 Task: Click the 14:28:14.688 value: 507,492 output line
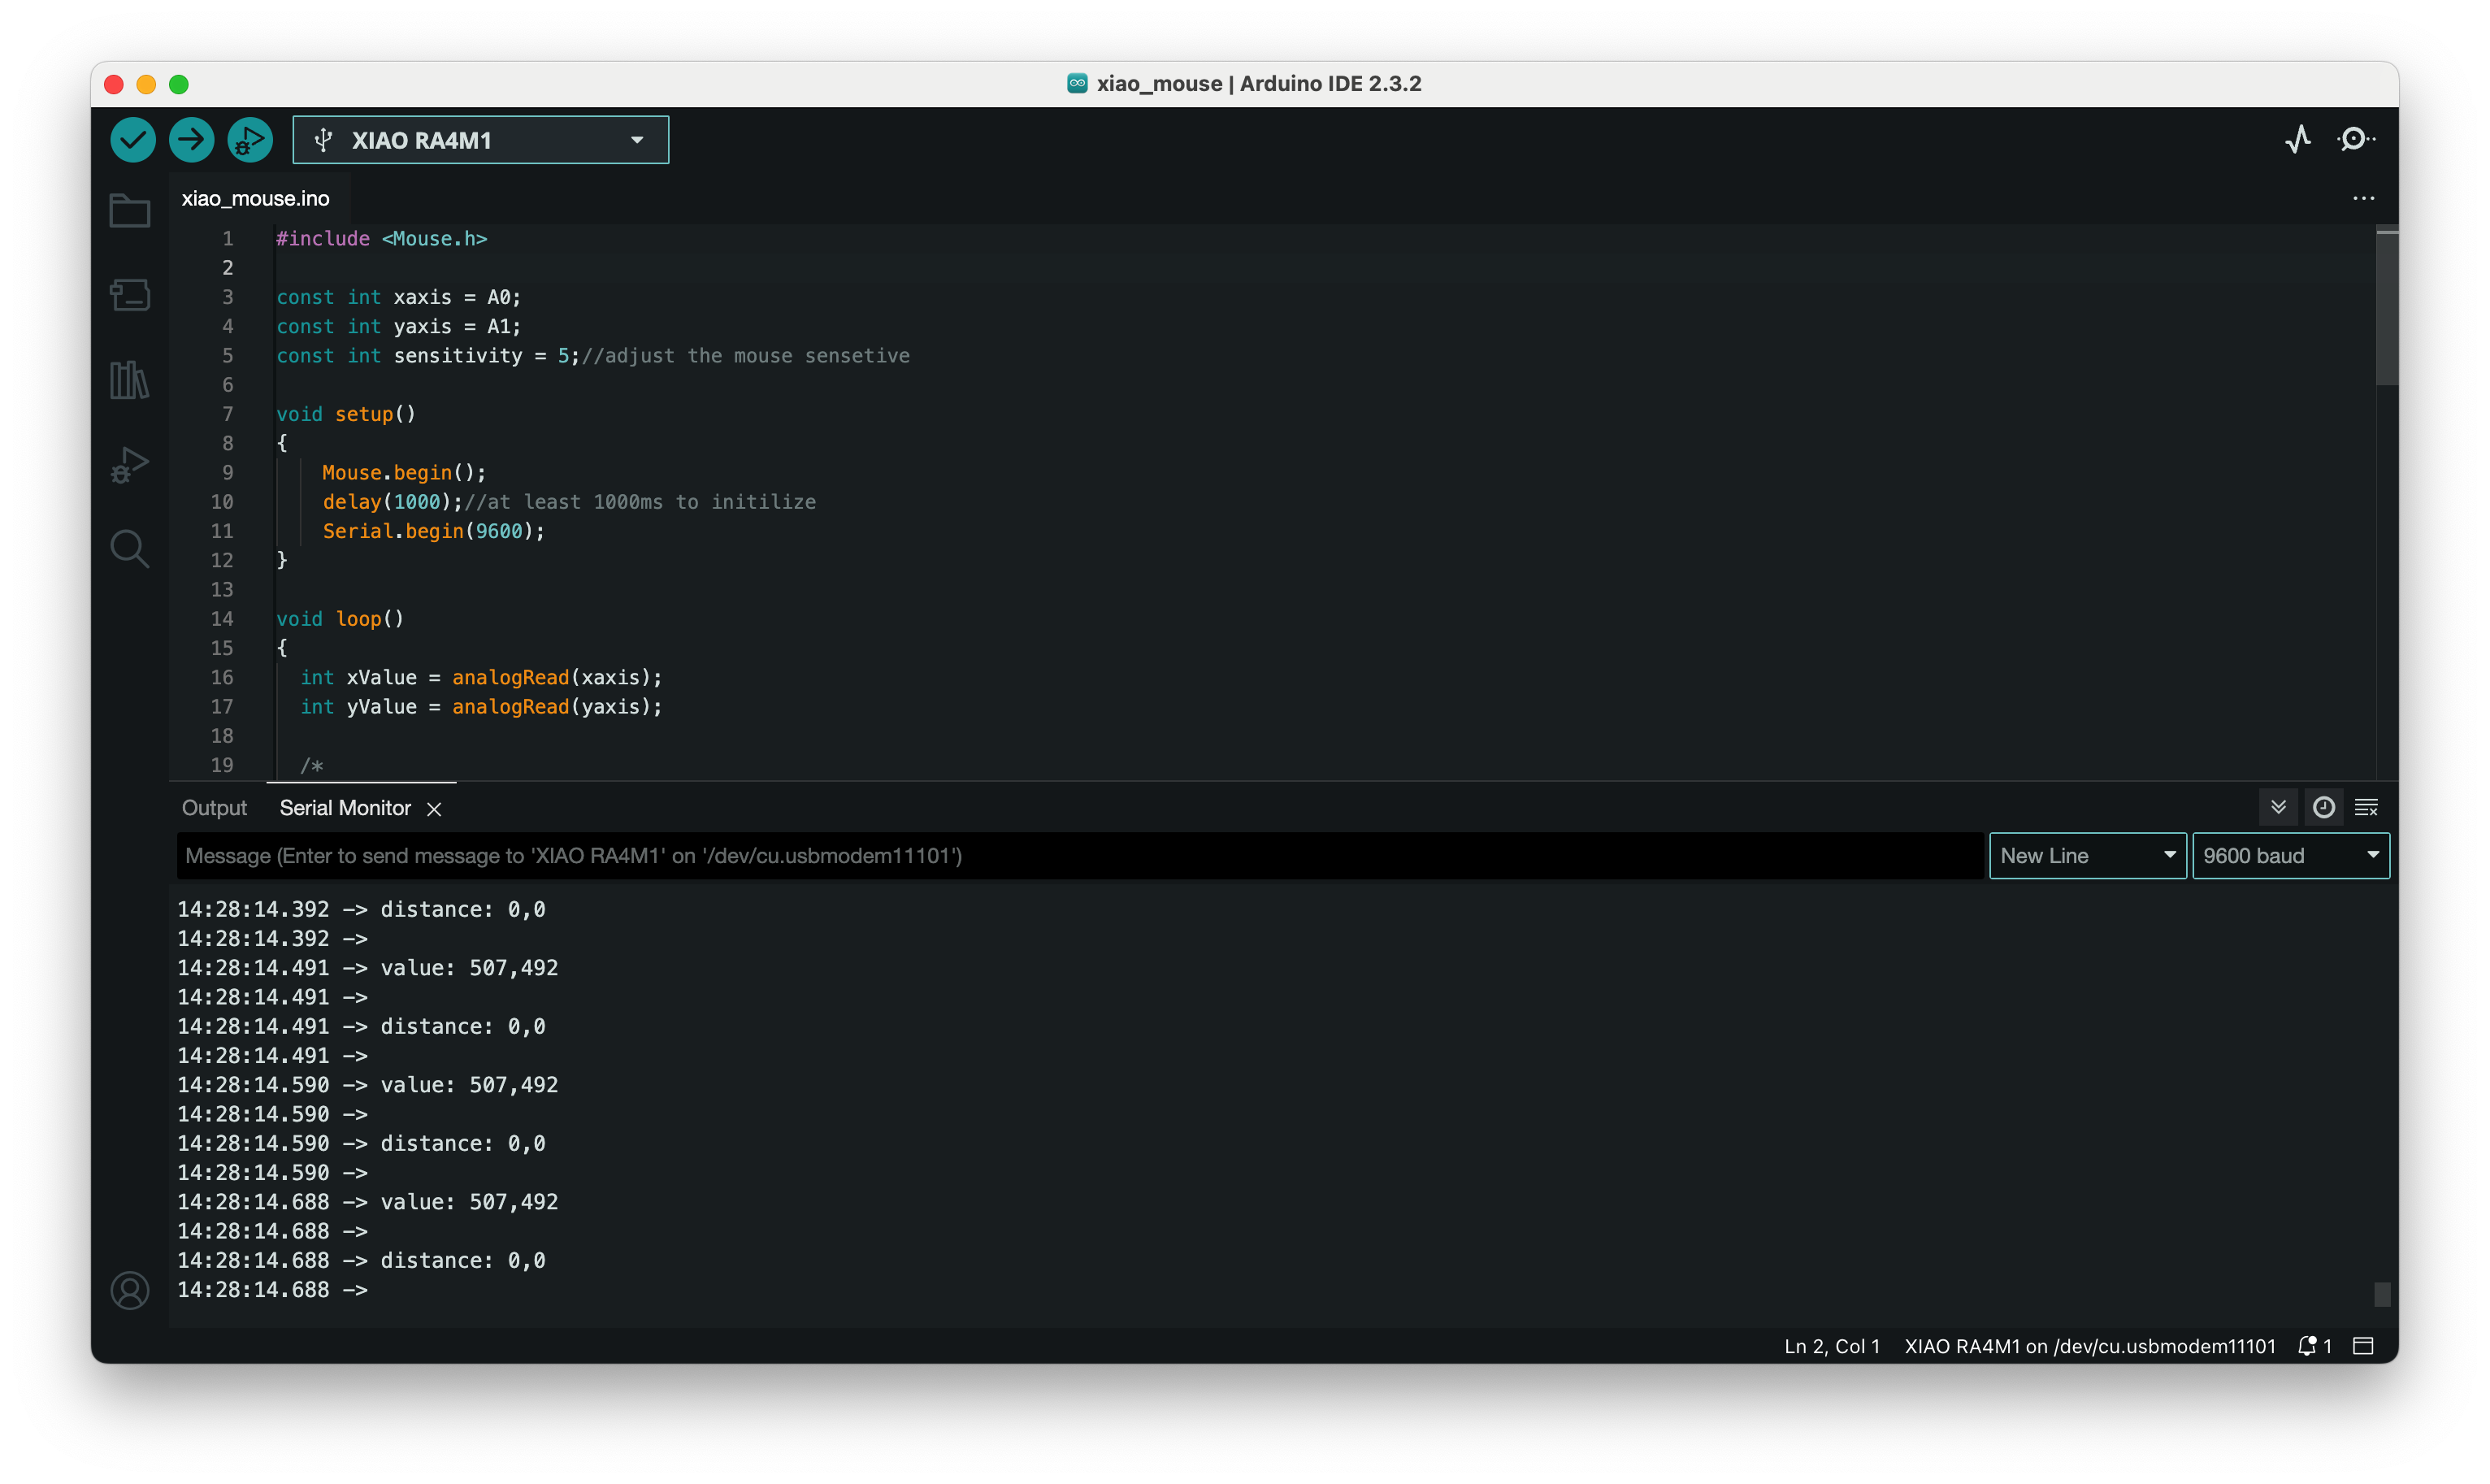pyautogui.click(x=368, y=1201)
